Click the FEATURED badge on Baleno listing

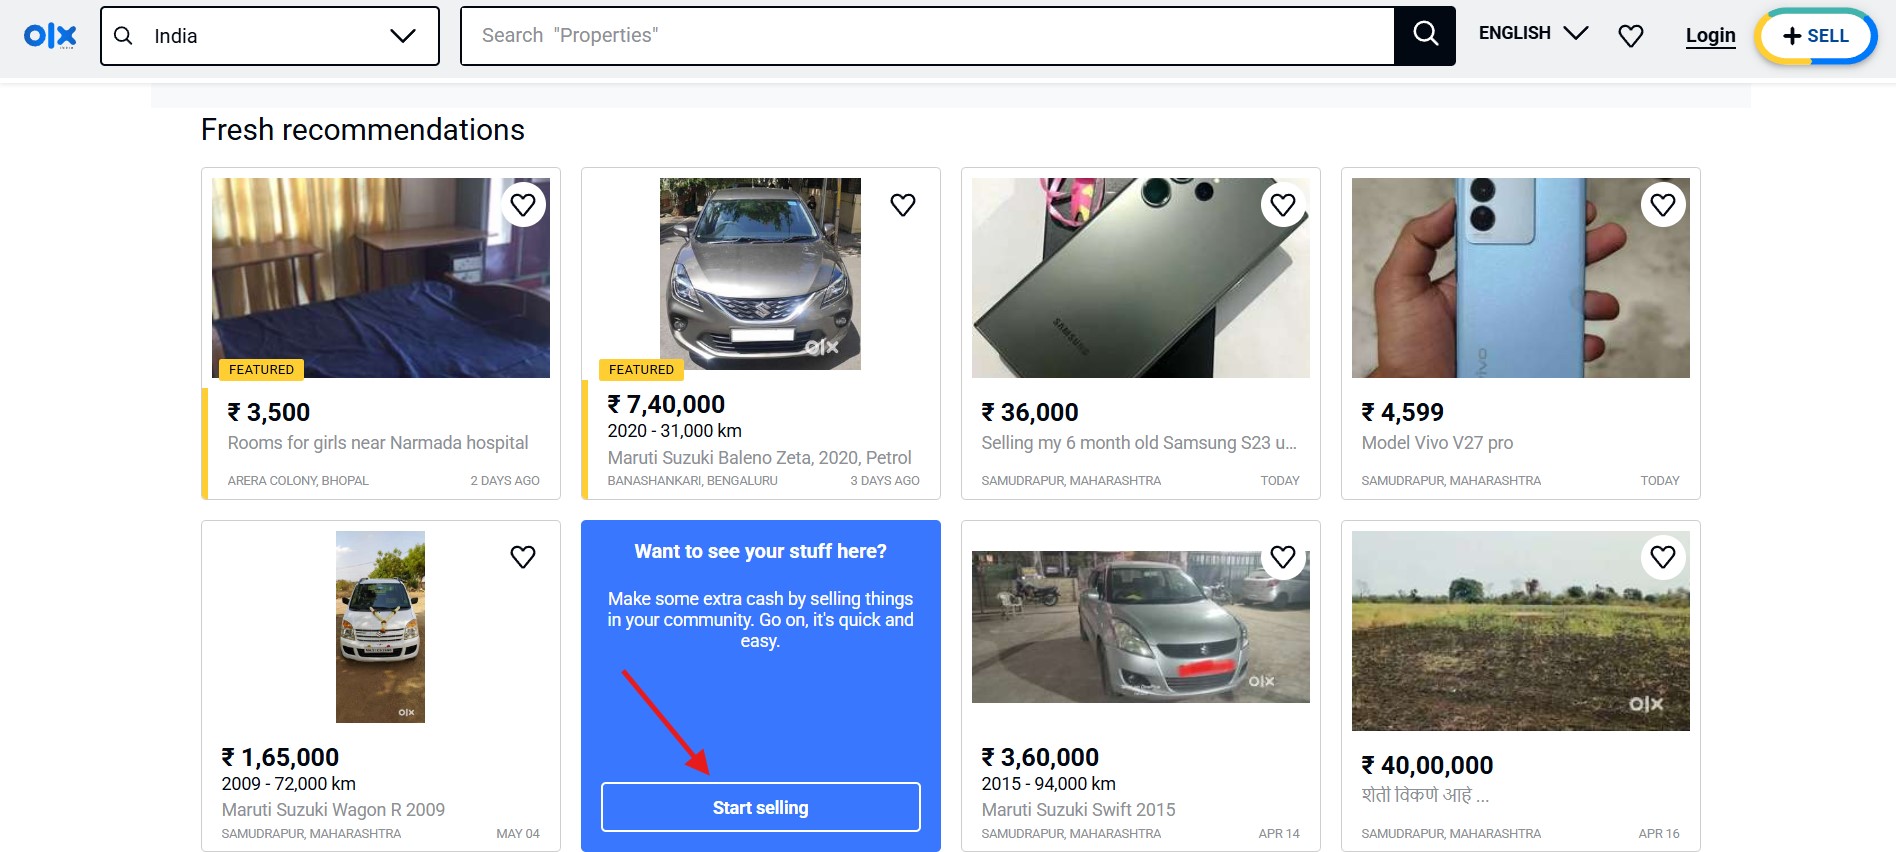click(x=641, y=370)
